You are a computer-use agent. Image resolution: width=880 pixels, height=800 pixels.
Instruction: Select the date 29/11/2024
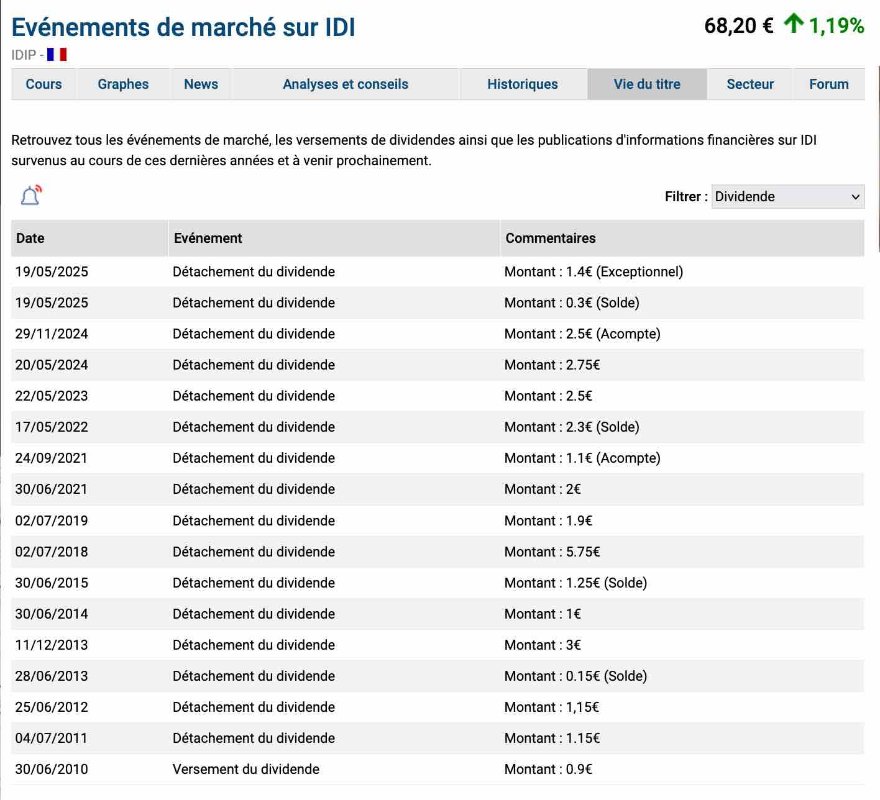tap(52, 334)
